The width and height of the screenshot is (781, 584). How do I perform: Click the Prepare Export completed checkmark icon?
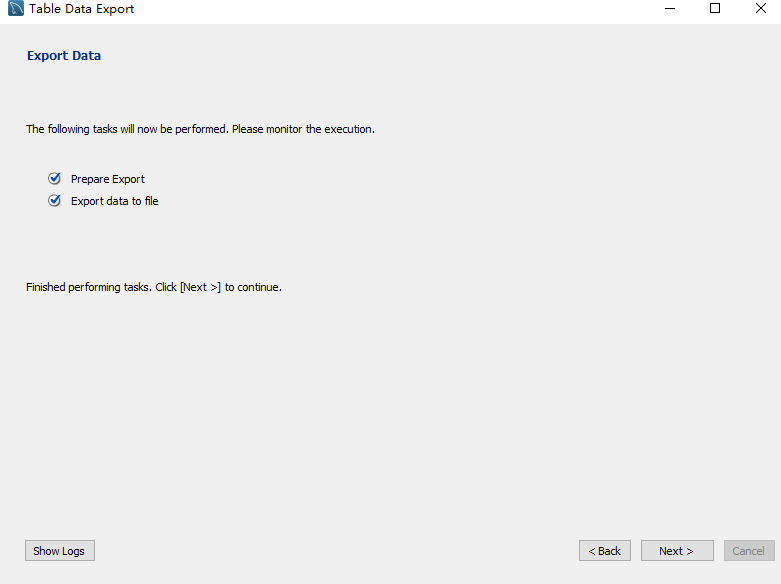(x=55, y=179)
